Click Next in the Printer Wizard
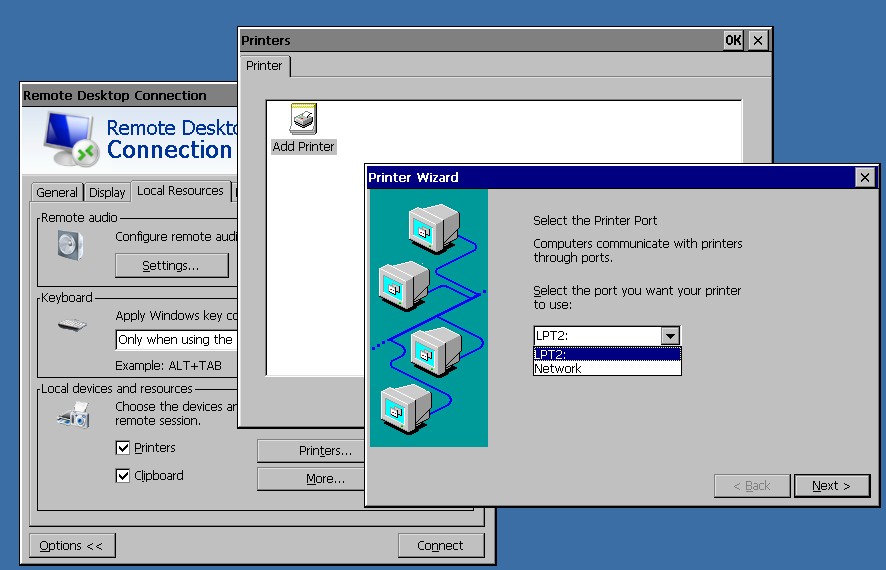This screenshot has height=570, width=886. tap(831, 486)
